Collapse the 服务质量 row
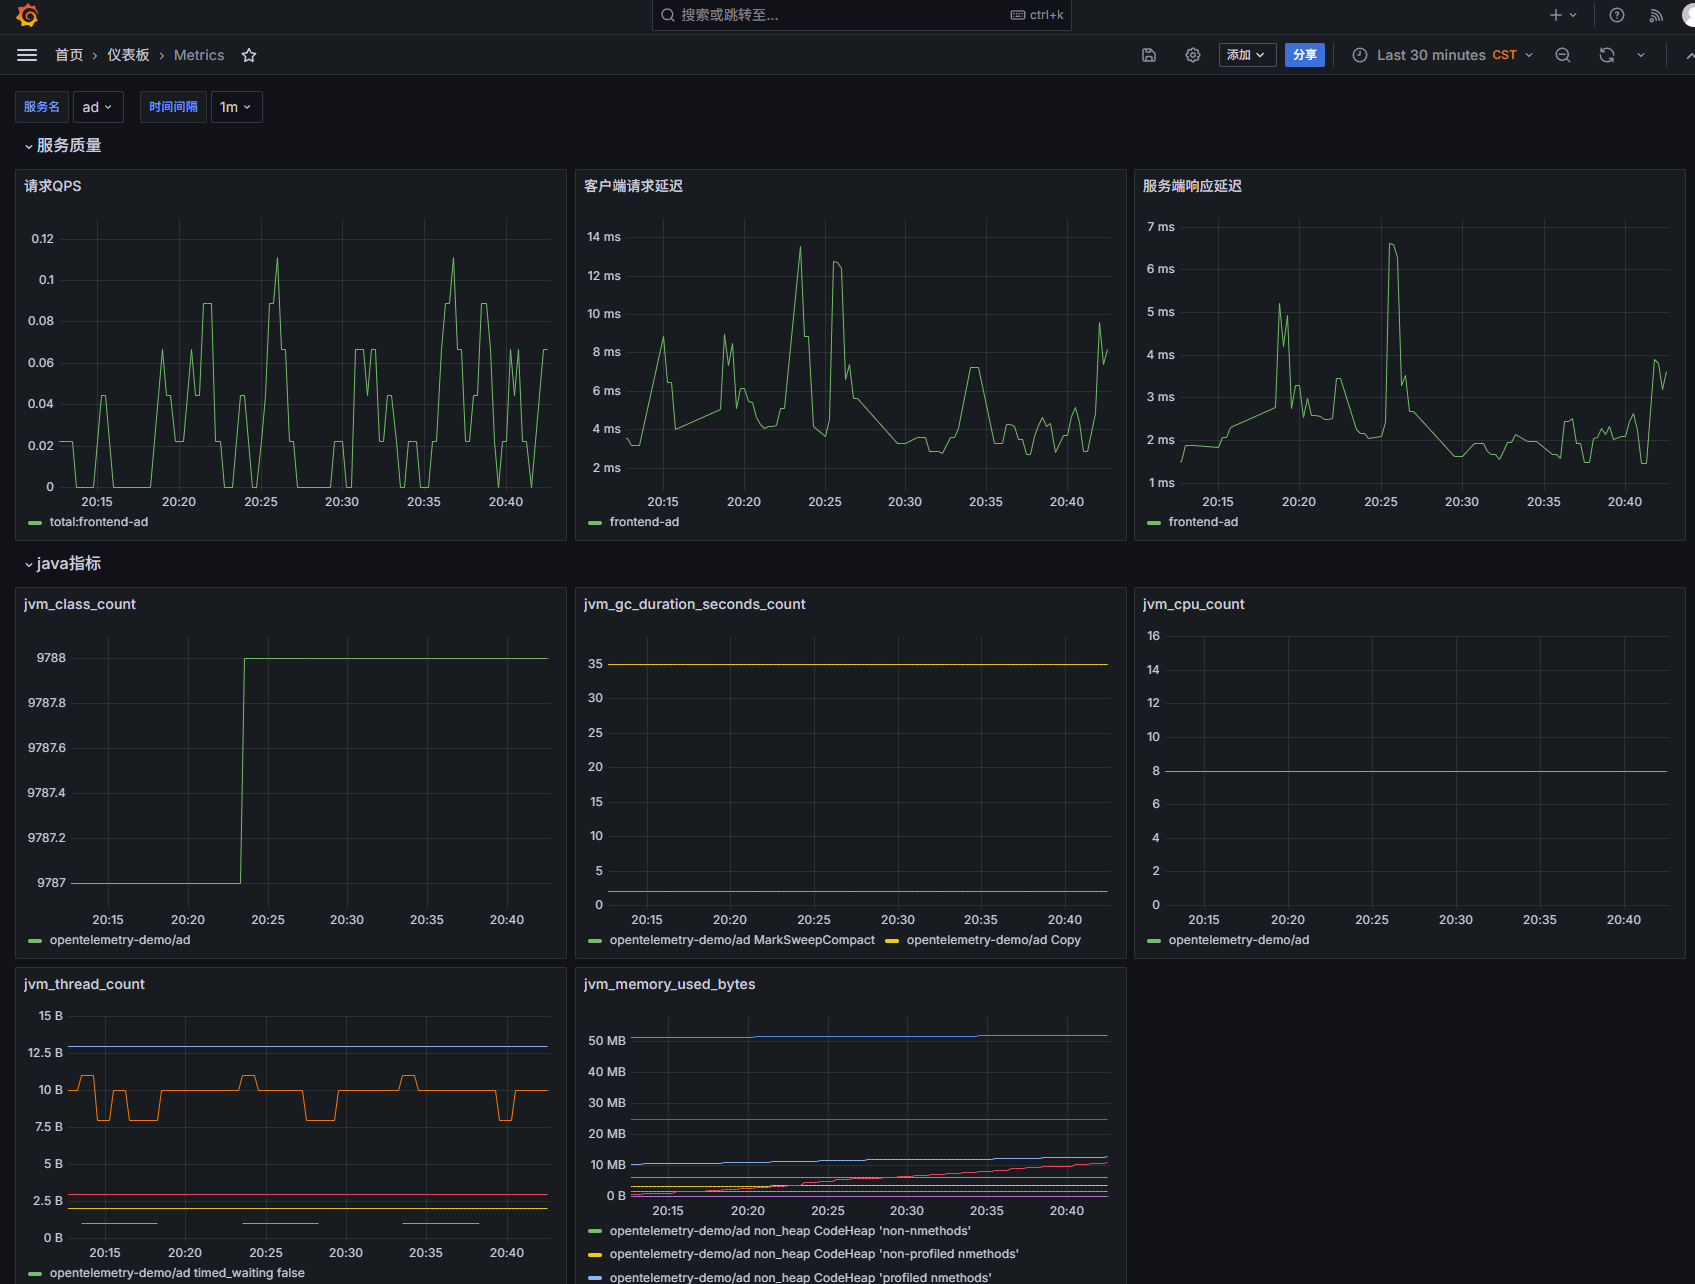This screenshot has height=1284, width=1695. (x=63, y=146)
